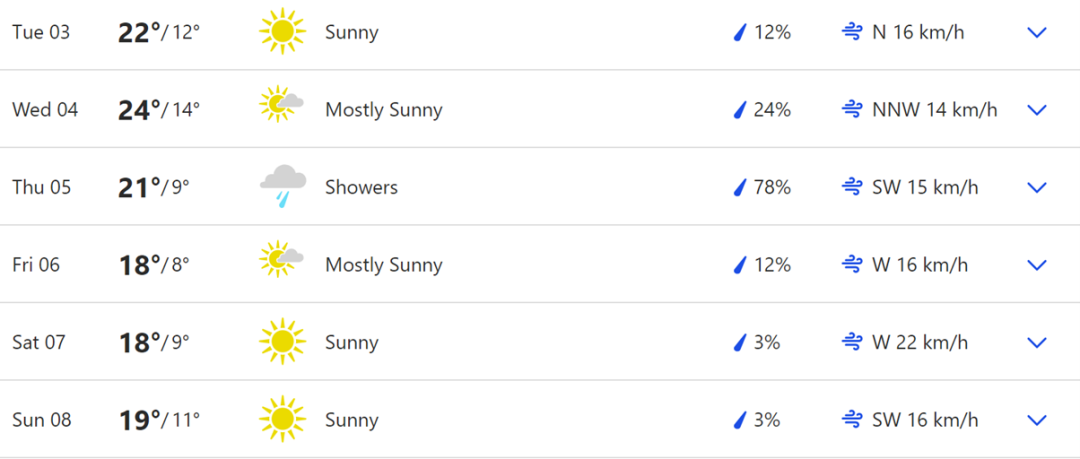Click the raindrop icon beside 24%
Image resolution: width=1080 pixels, height=459 pixels.
coord(740,110)
